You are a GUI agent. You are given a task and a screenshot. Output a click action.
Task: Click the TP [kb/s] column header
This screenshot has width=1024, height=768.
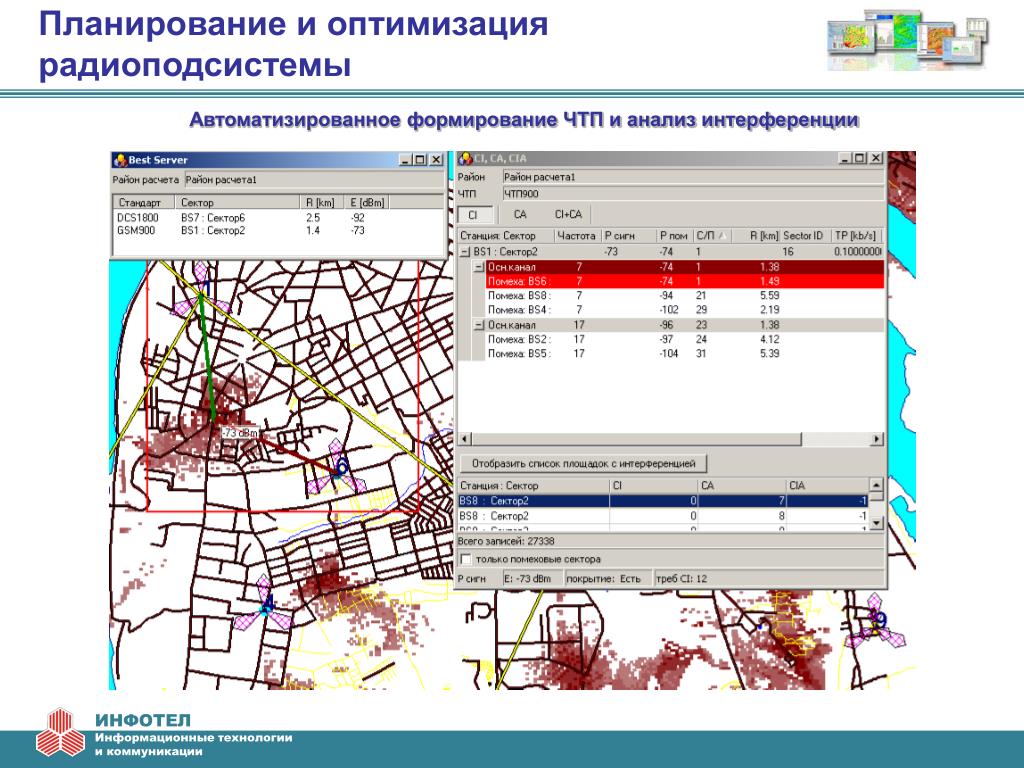tap(856, 236)
